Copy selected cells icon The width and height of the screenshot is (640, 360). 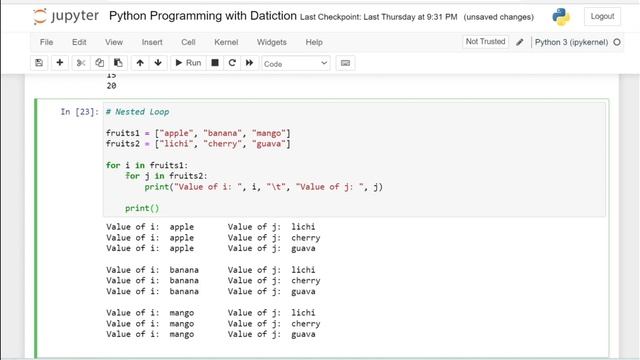pos(99,63)
